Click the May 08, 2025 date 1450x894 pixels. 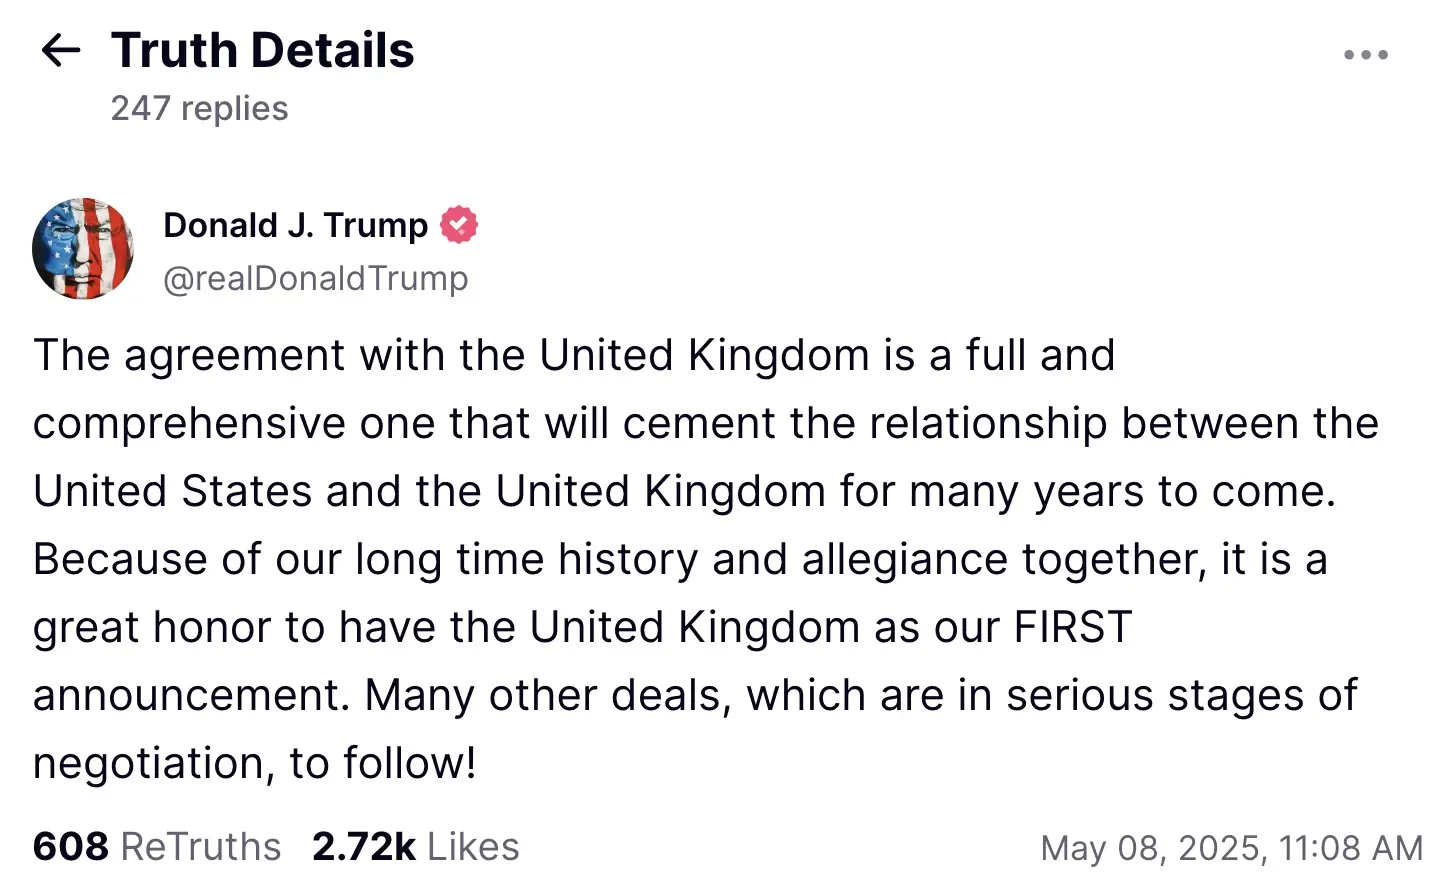coord(1151,848)
